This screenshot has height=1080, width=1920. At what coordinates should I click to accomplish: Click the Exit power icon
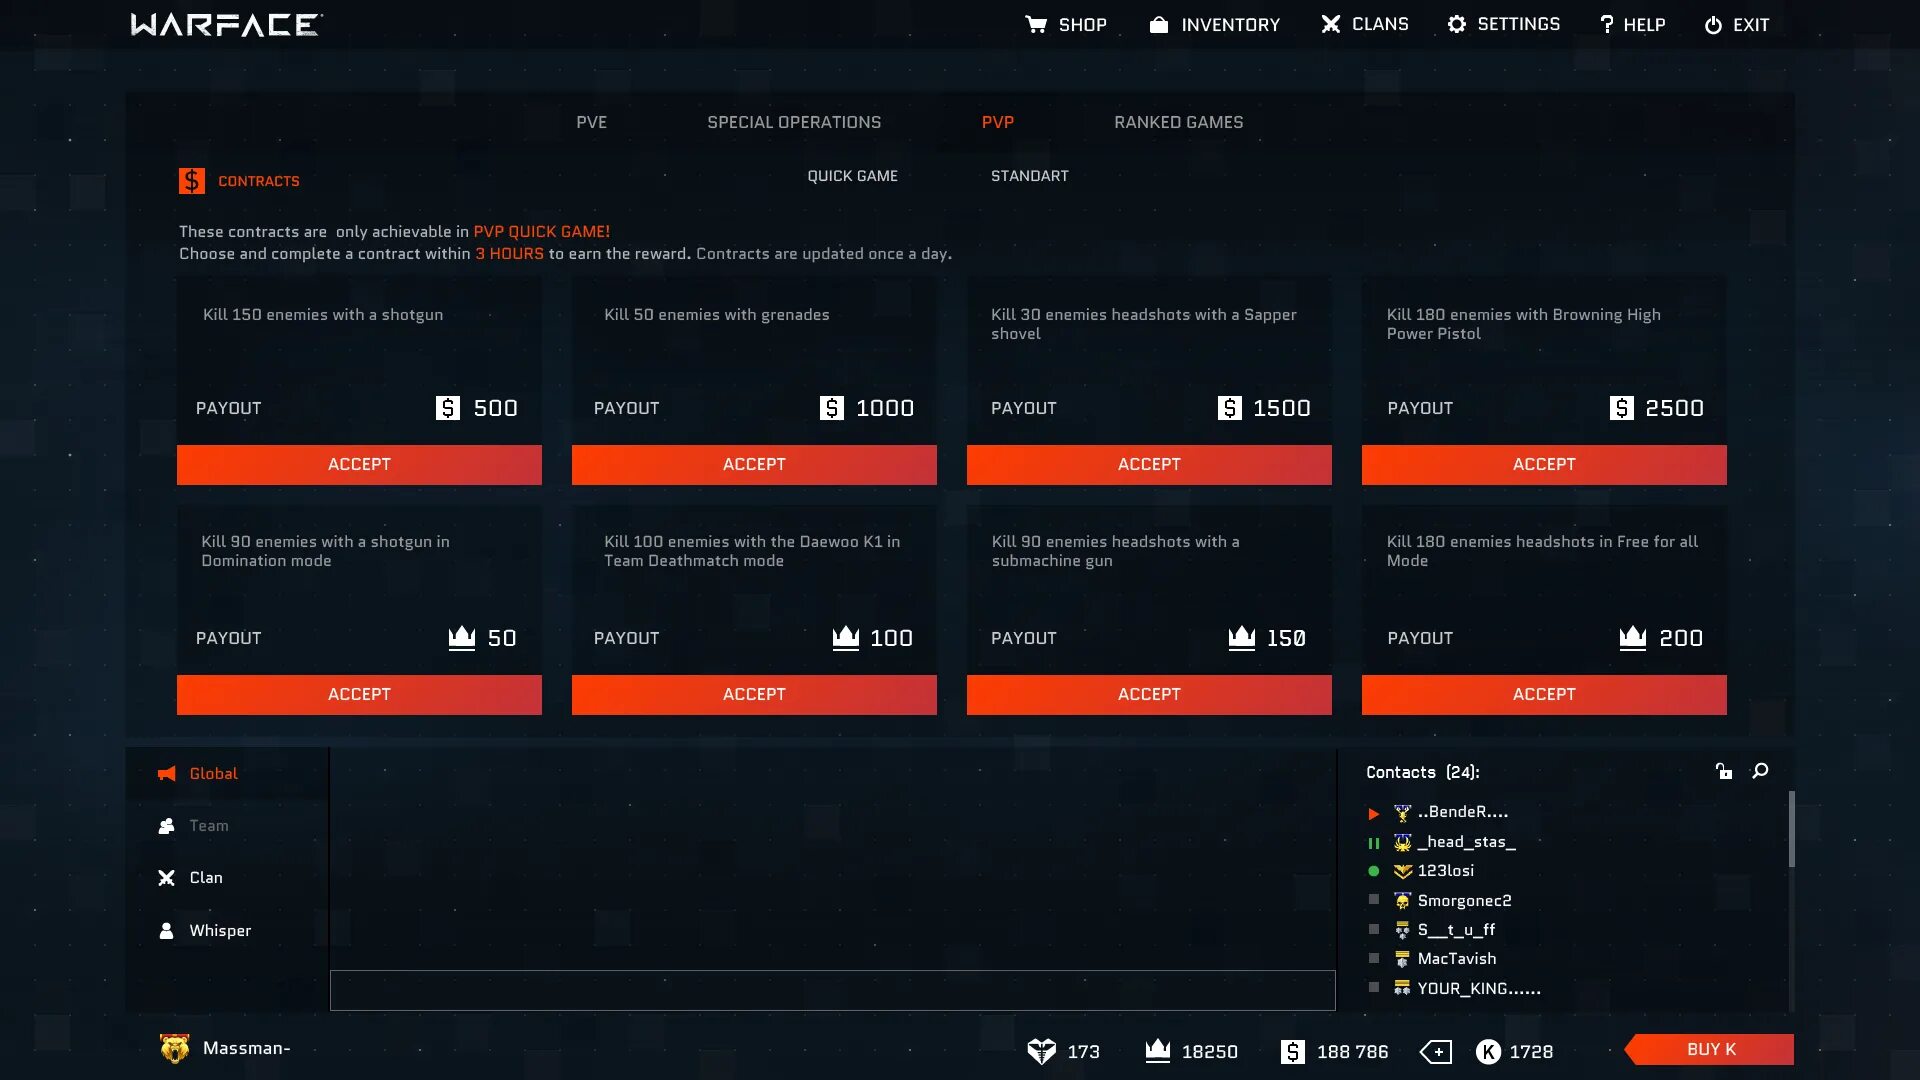tap(1713, 25)
